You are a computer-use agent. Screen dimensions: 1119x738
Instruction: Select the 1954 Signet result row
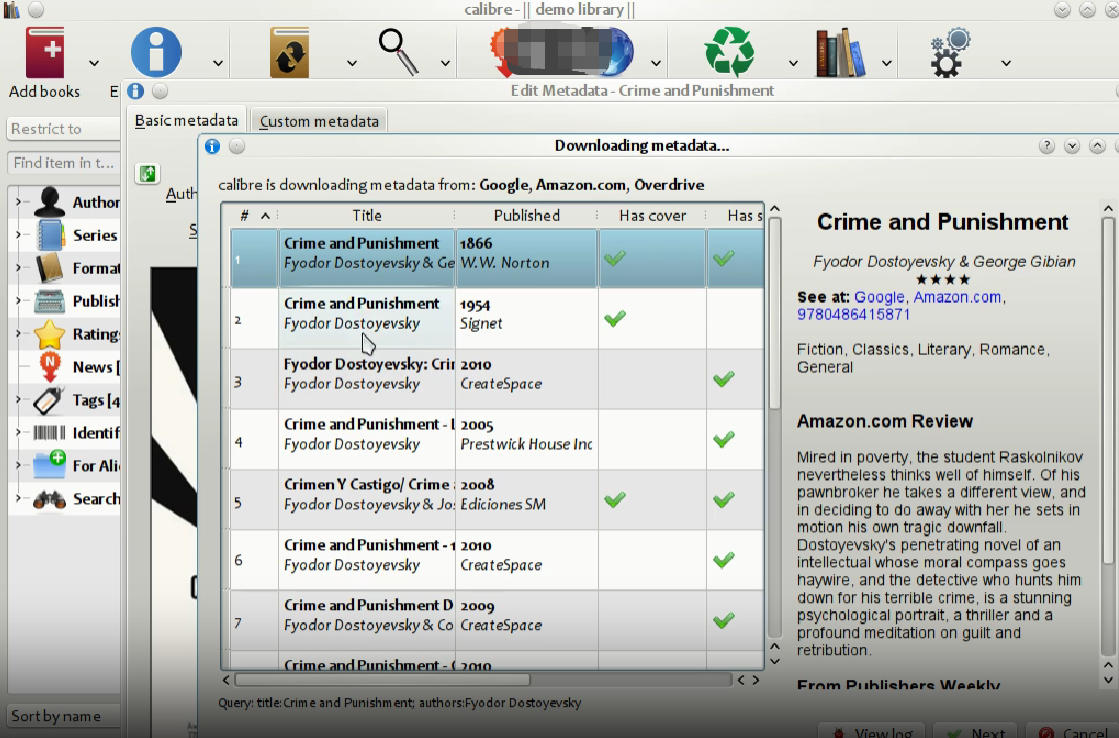[x=497, y=318]
